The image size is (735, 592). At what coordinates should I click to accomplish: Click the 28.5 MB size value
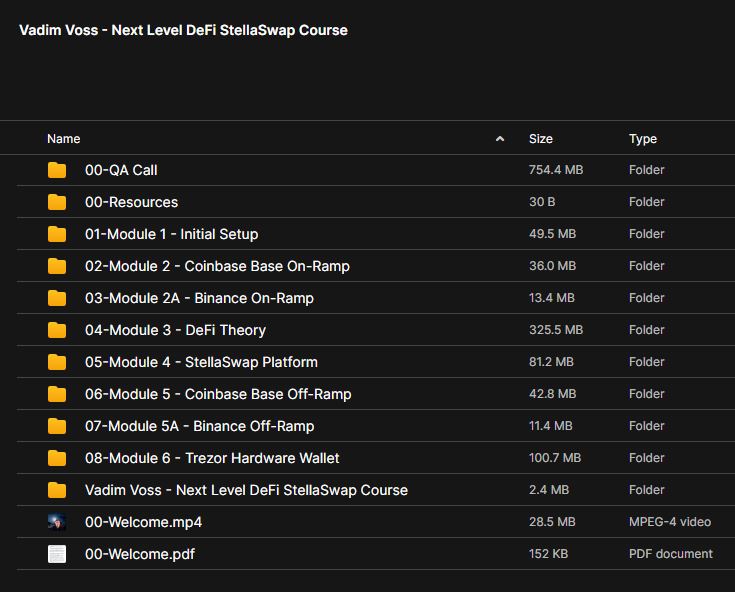pyautogui.click(x=552, y=521)
